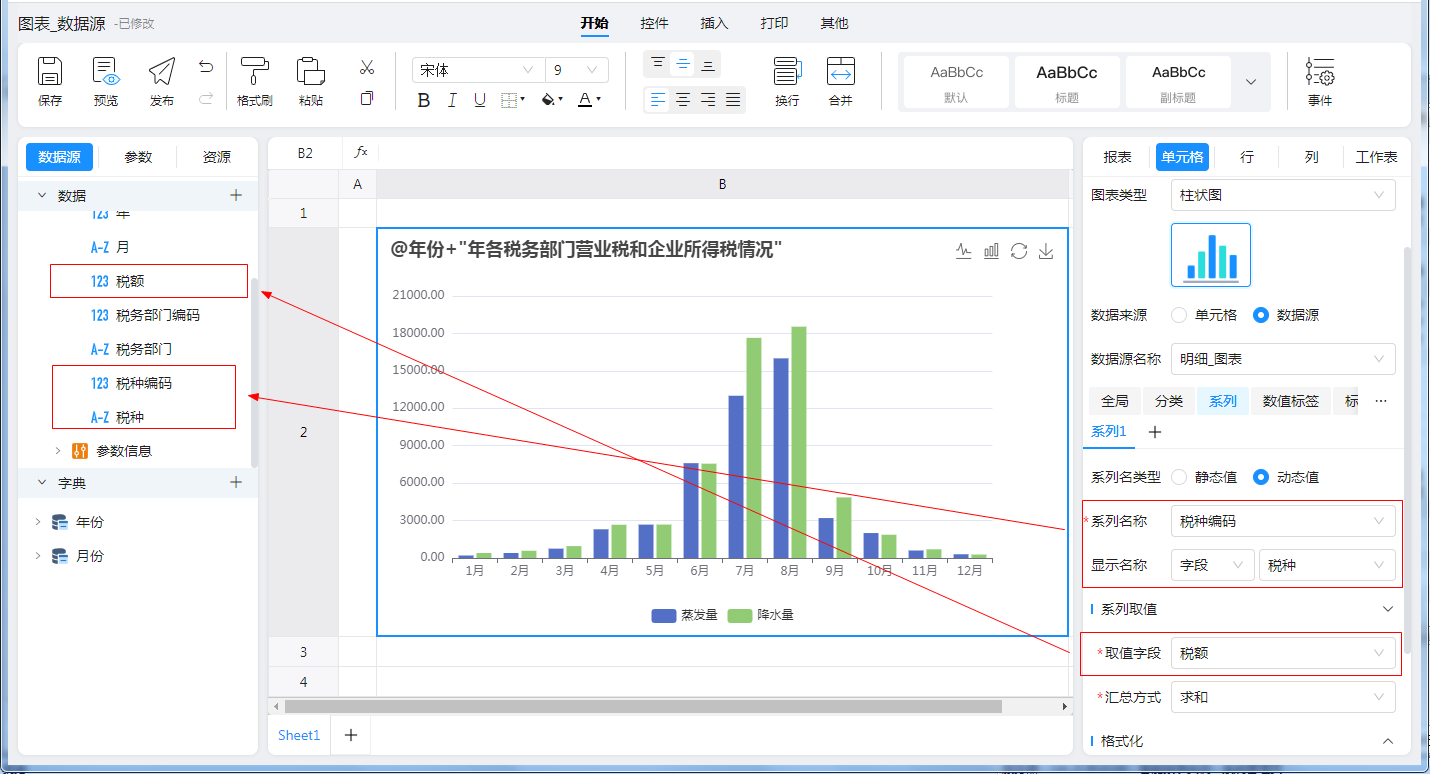The height and width of the screenshot is (774, 1430).
Task: Click the chart download icon
Action: [x=1046, y=251]
